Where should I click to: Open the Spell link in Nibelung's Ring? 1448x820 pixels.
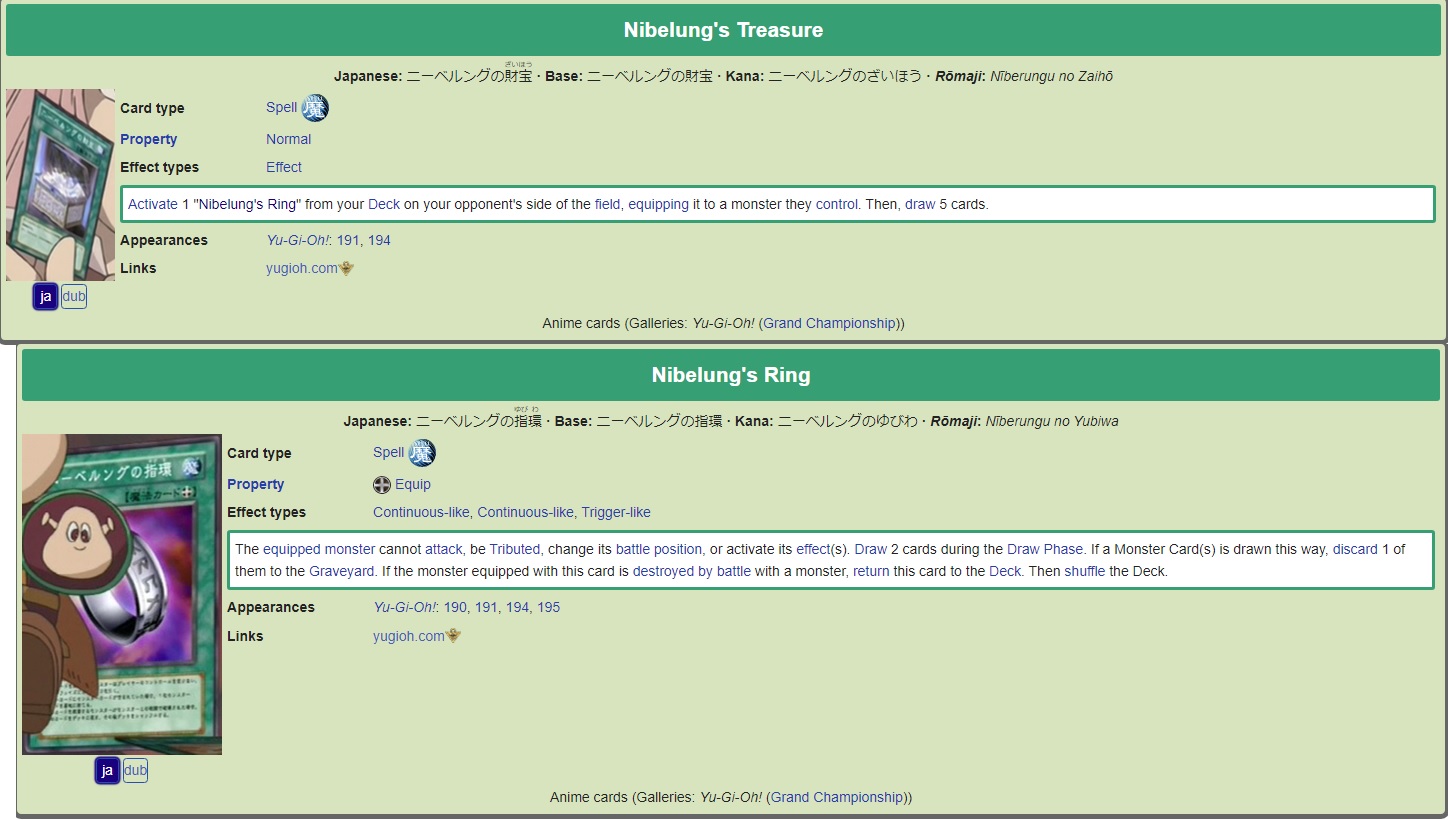click(x=389, y=453)
